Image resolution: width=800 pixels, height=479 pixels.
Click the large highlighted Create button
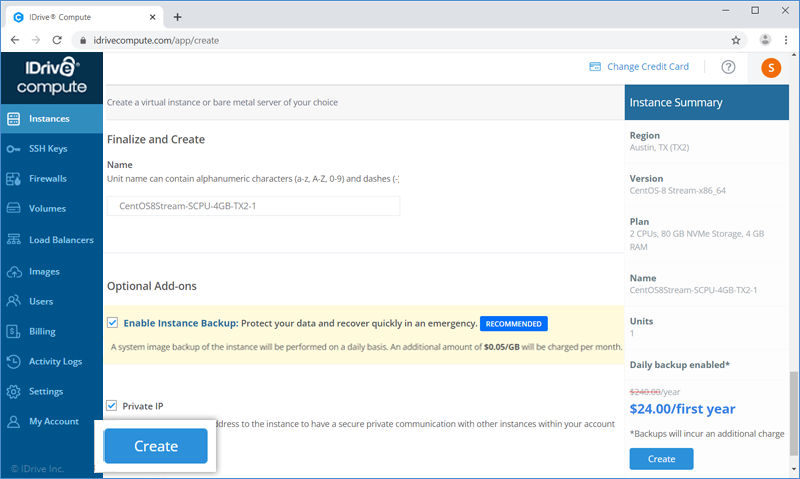click(x=156, y=446)
